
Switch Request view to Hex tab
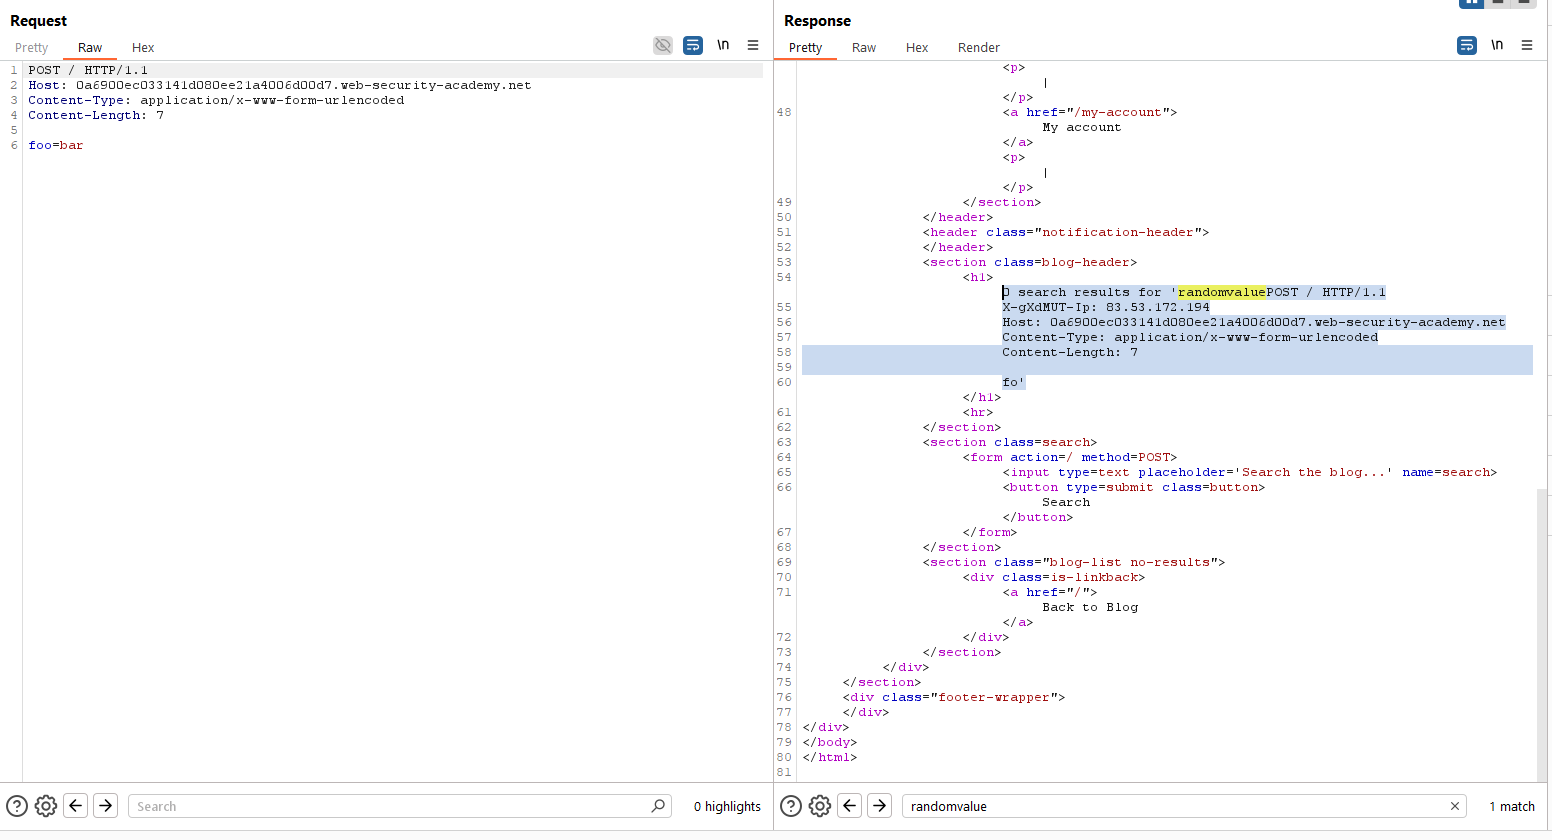[143, 47]
